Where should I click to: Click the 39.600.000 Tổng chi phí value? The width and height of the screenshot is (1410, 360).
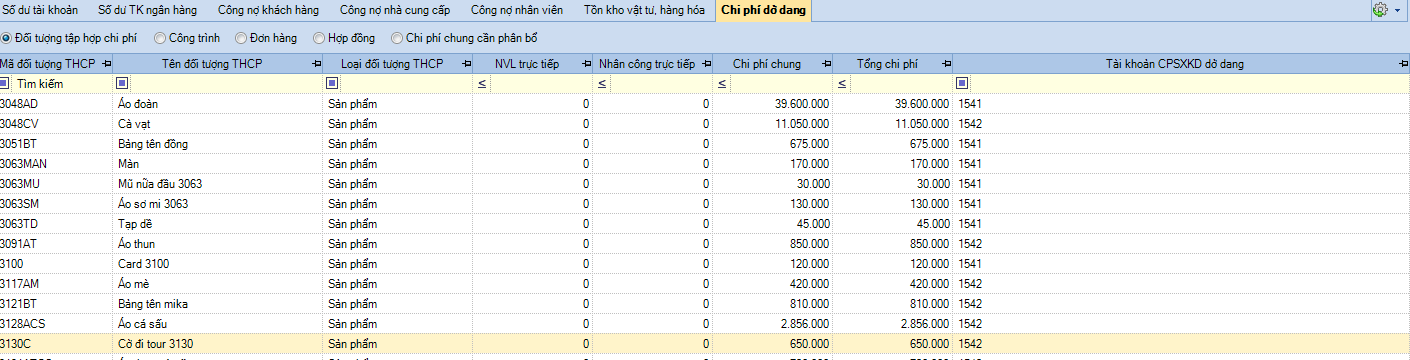[922, 104]
